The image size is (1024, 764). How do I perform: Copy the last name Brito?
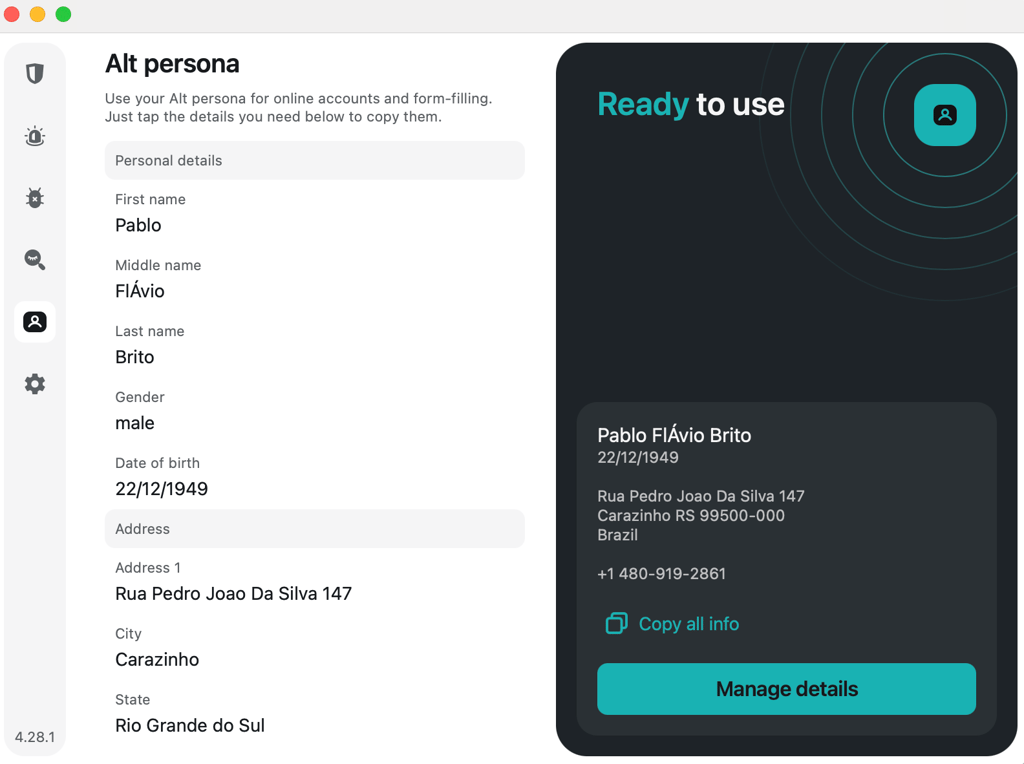click(135, 357)
